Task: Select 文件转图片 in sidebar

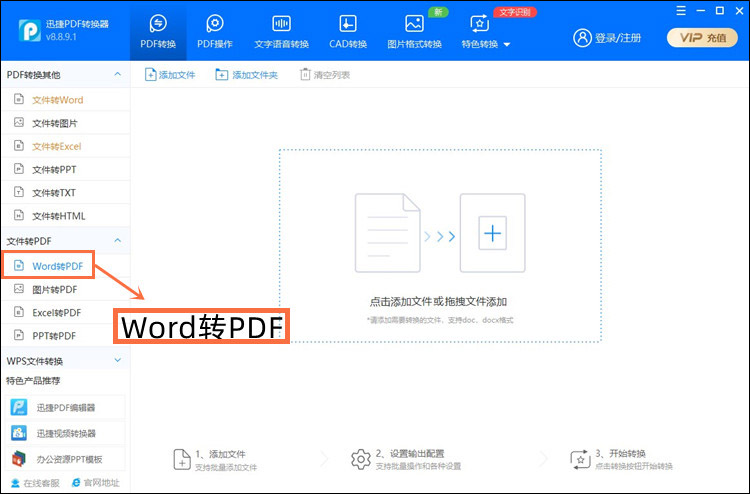Action: 66,123
